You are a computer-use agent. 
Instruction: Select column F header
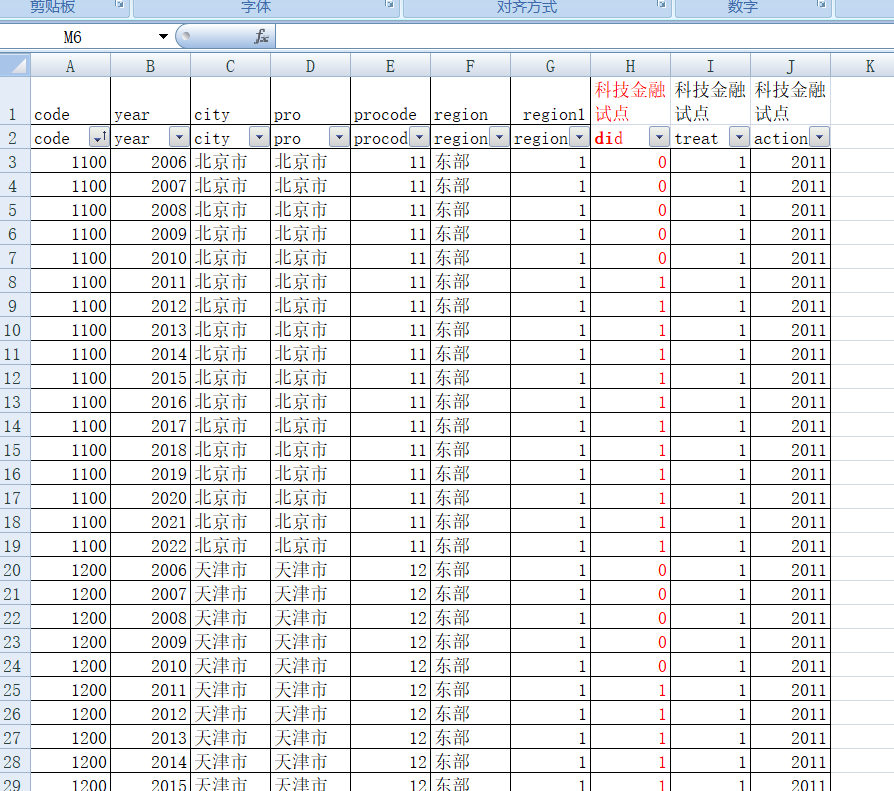(470, 66)
